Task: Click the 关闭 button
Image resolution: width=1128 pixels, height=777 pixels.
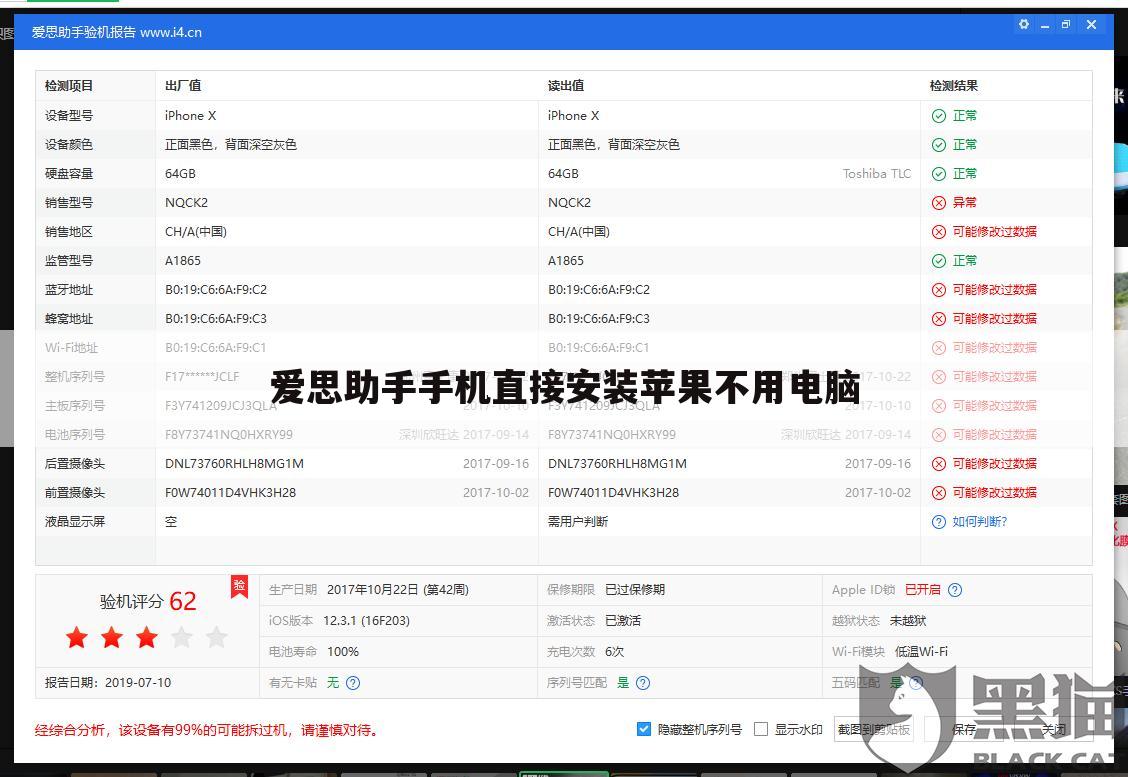Action: click(x=1054, y=730)
